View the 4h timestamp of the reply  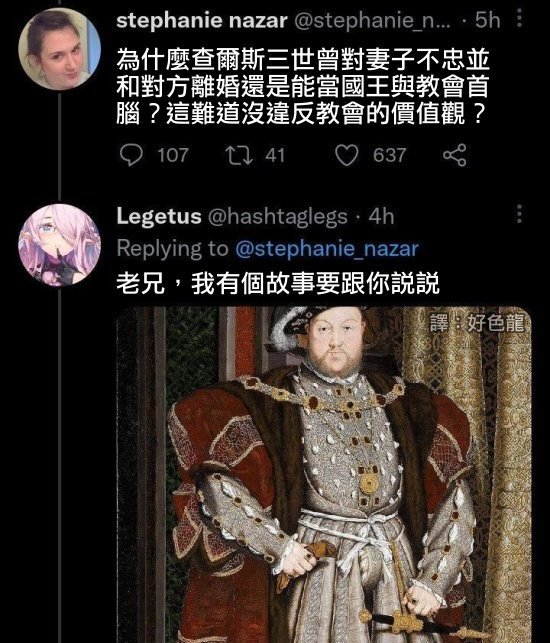tap(381, 216)
